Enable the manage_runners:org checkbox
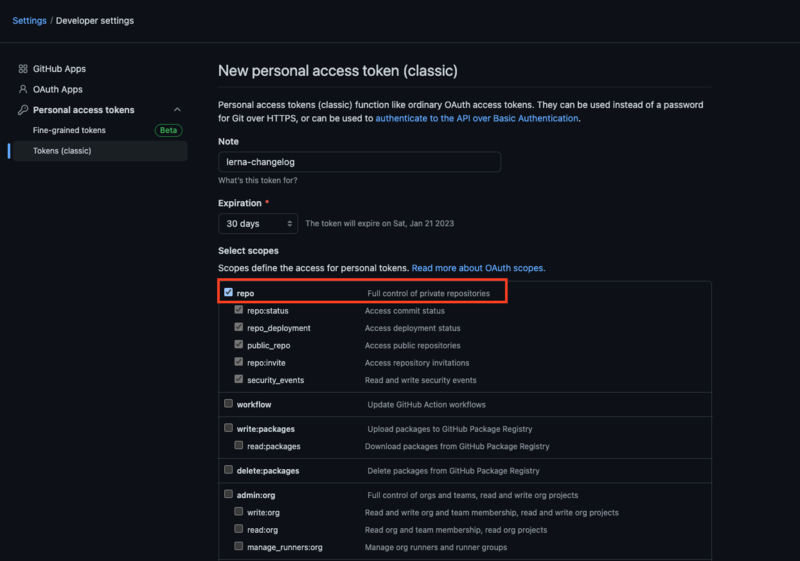This screenshot has height=561, width=800. click(x=238, y=546)
